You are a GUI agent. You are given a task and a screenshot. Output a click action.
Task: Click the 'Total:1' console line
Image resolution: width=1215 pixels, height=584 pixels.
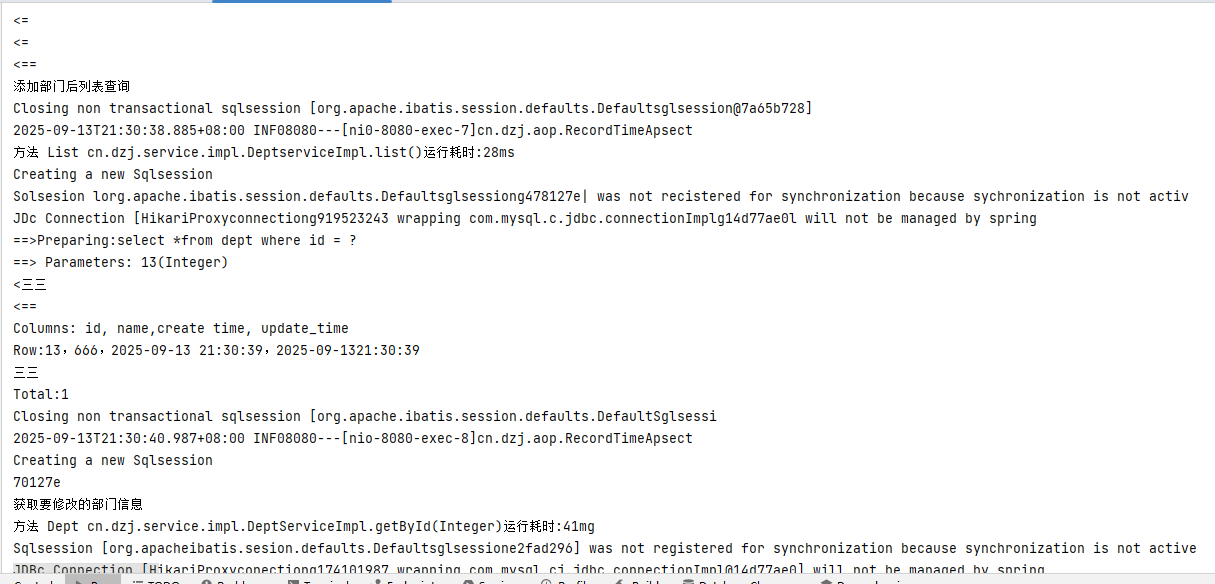pyautogui.click(x=41, y=394)
